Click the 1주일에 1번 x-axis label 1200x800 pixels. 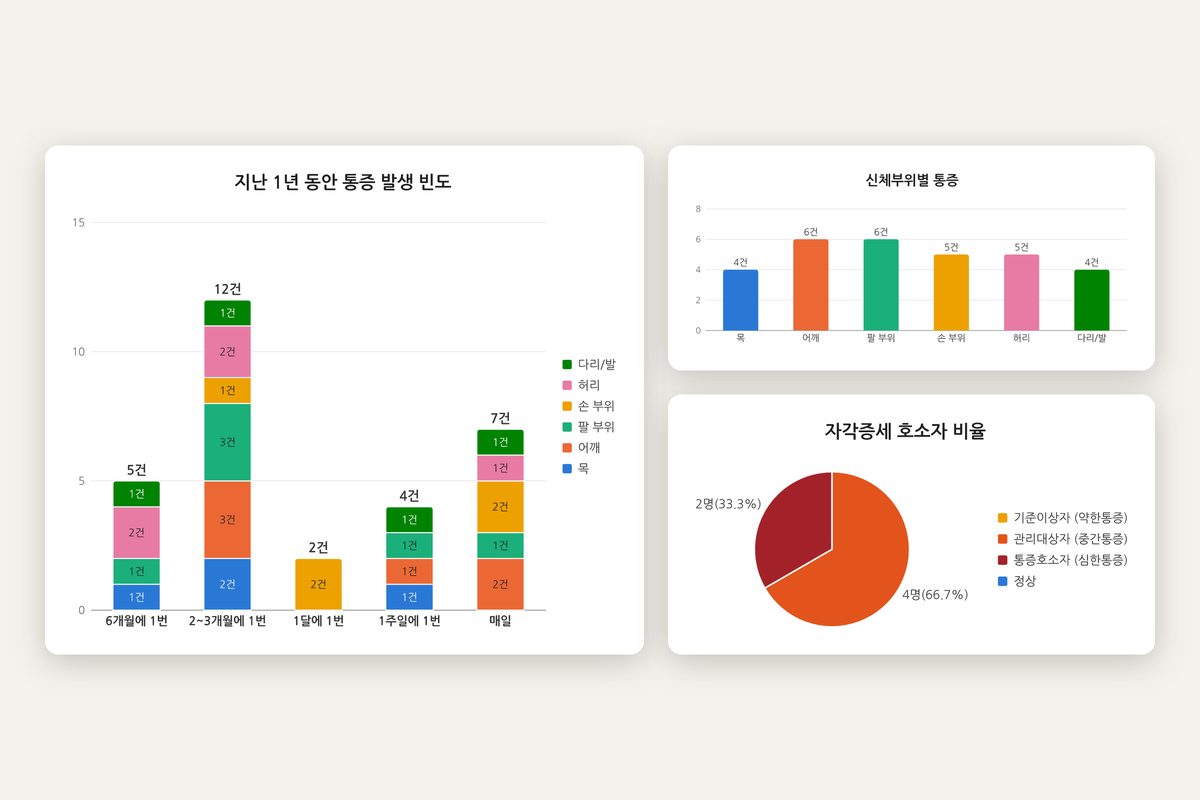click(409, 621)
